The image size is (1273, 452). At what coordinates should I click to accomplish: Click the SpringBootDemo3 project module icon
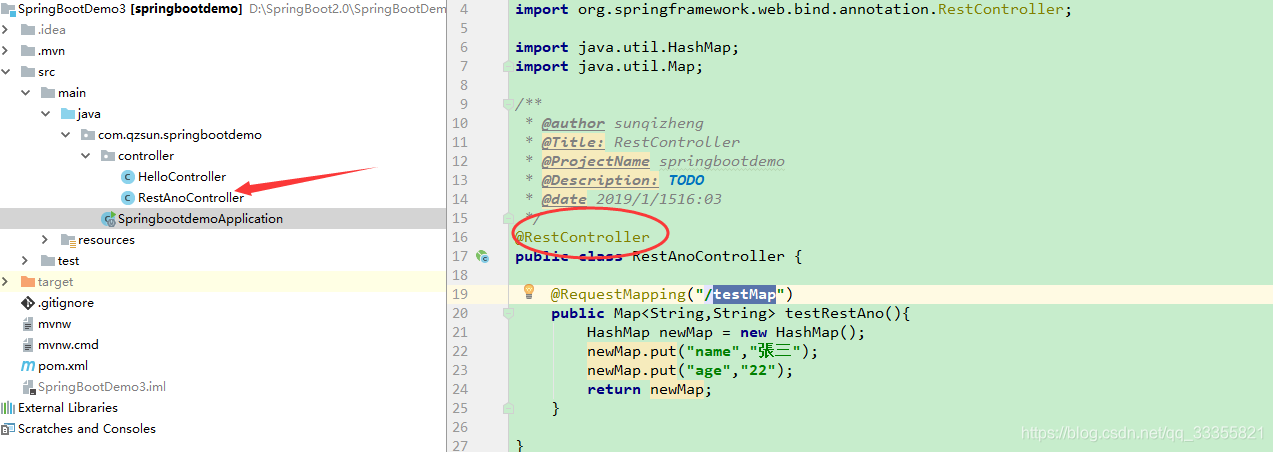point(9,9)
